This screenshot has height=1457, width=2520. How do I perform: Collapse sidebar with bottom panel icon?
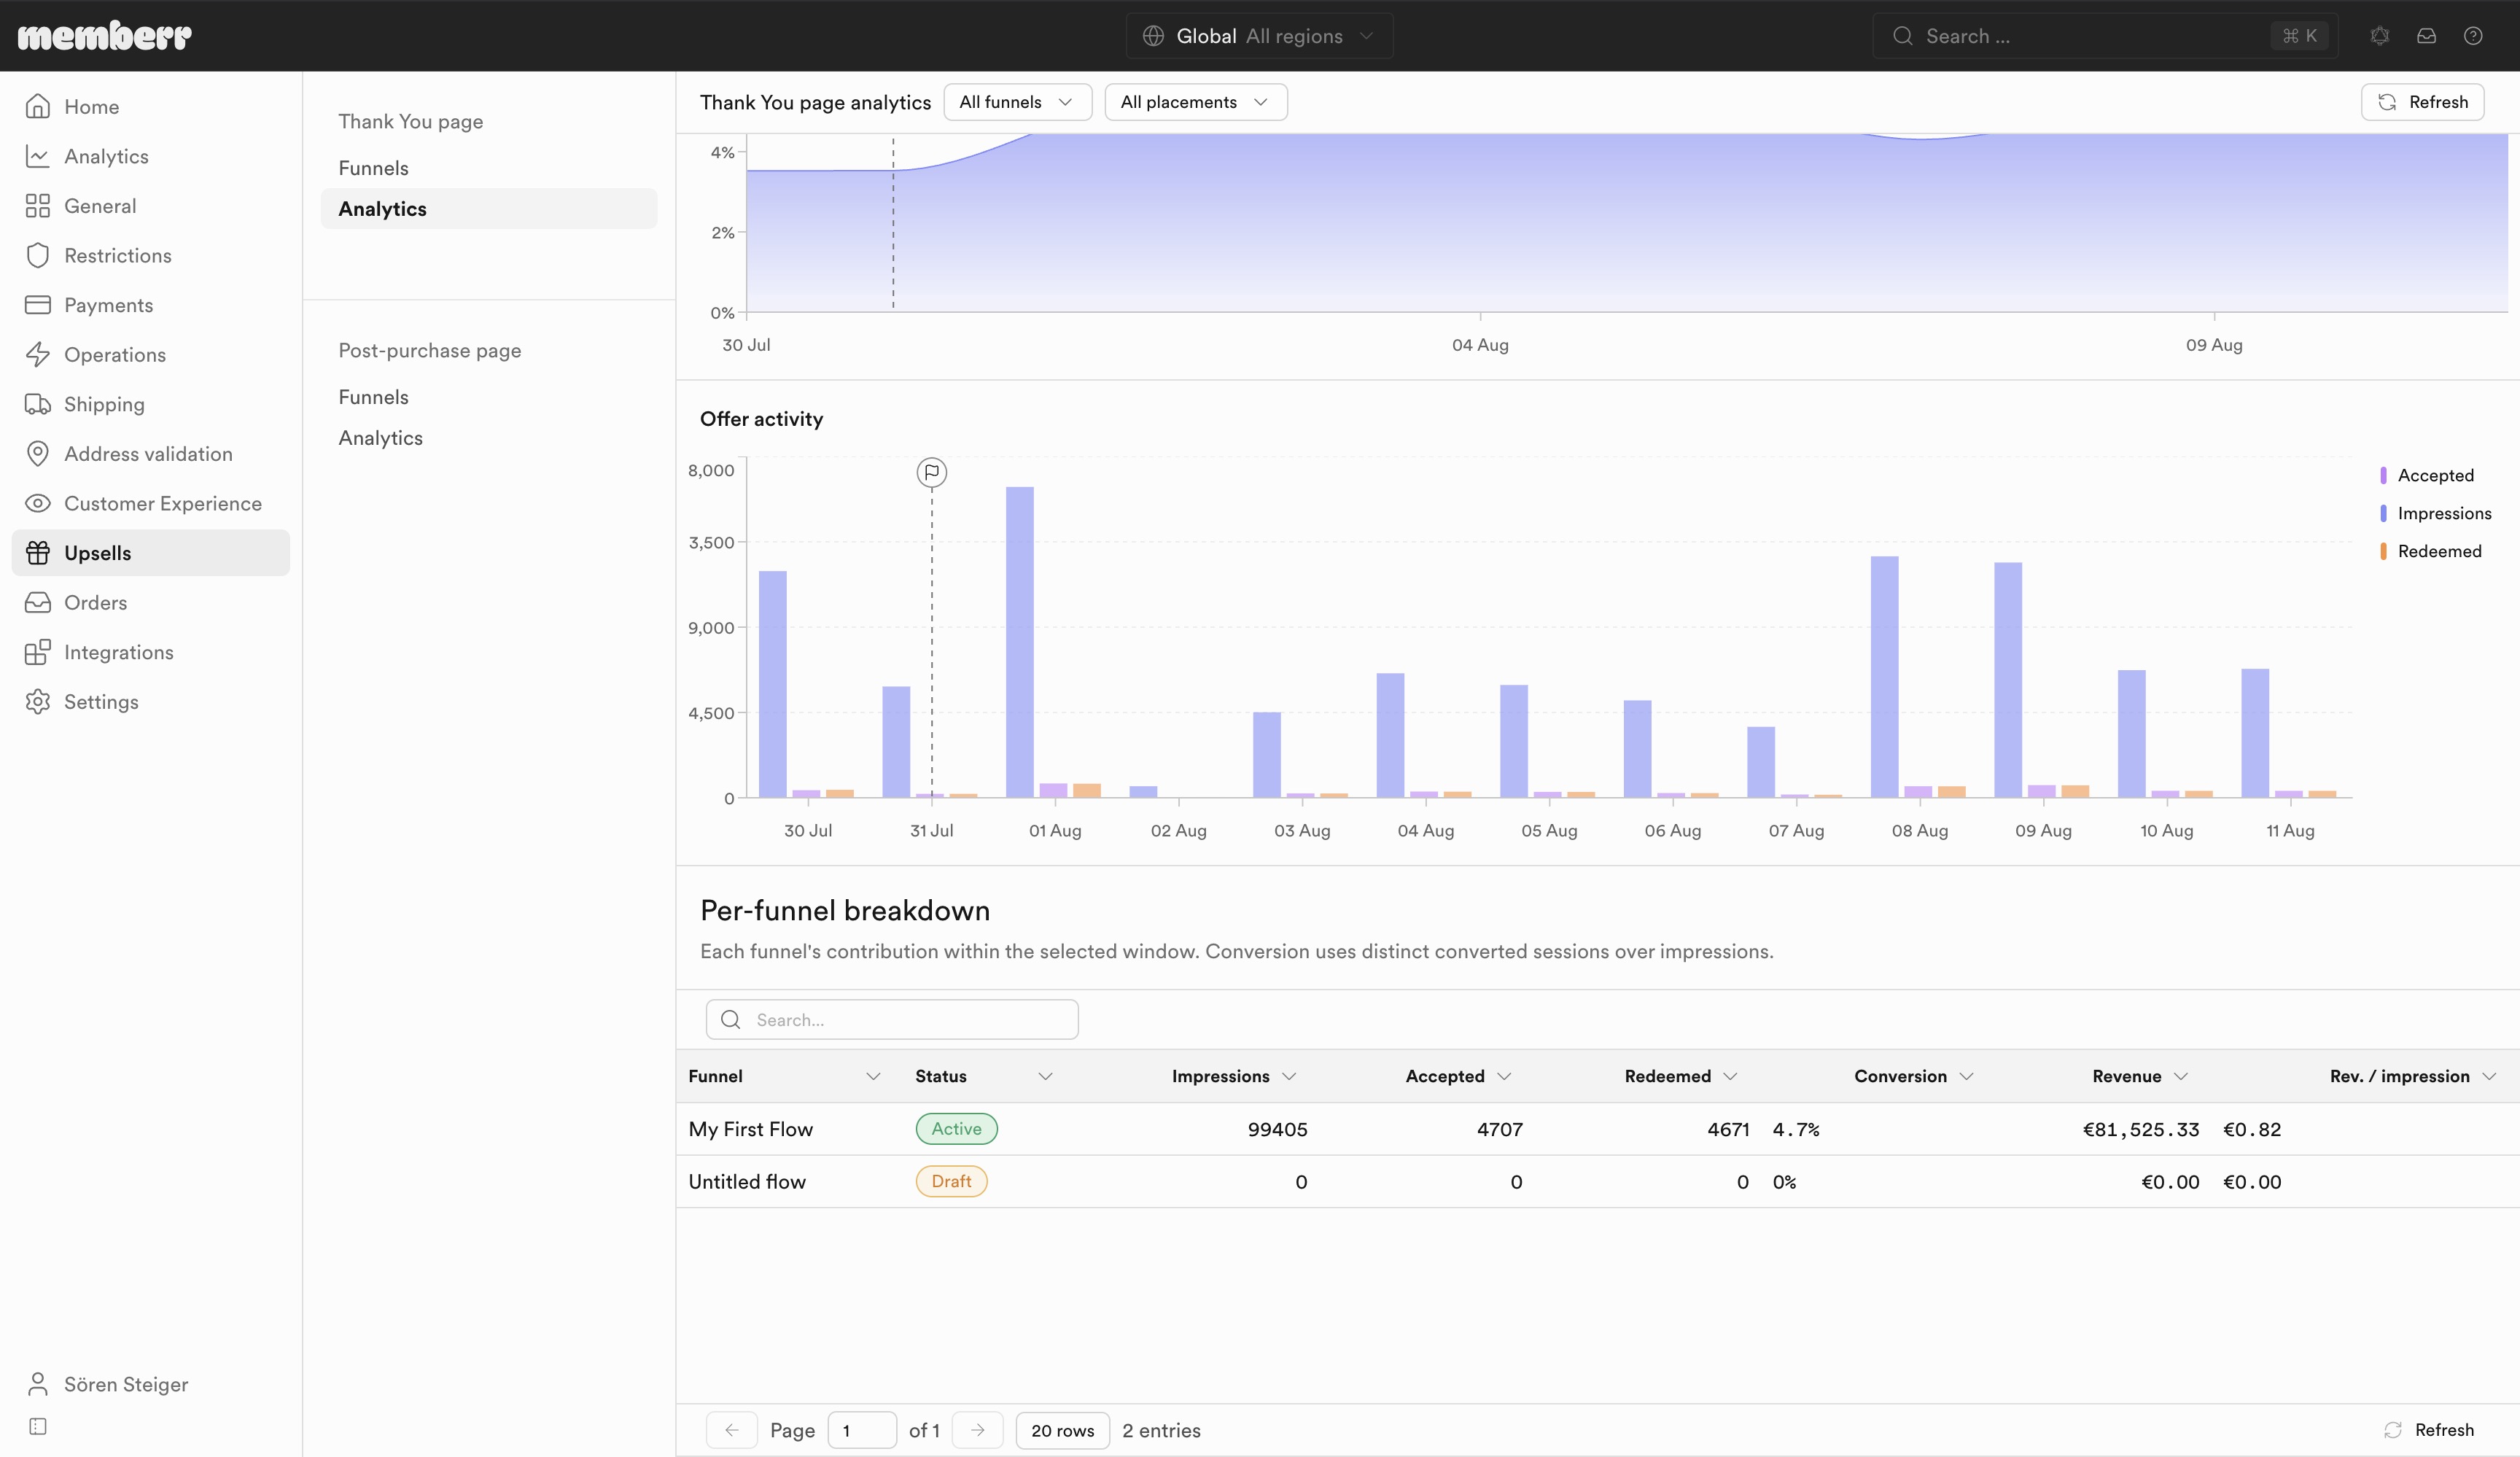click(38, 1426)
